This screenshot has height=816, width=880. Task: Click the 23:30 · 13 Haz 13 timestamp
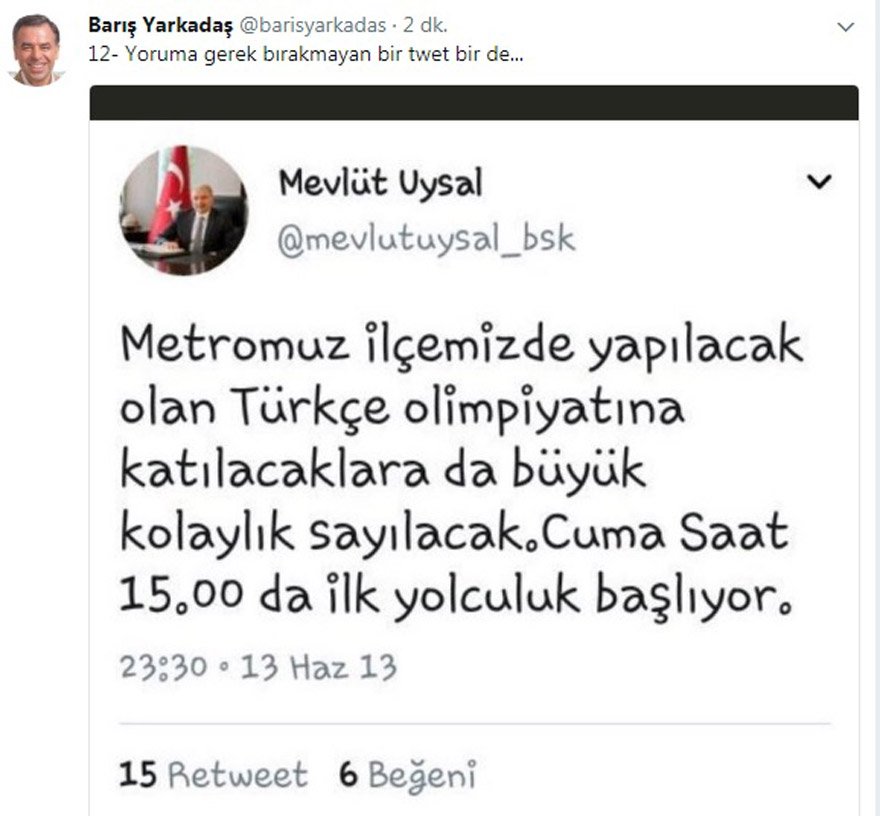point(258,667)
